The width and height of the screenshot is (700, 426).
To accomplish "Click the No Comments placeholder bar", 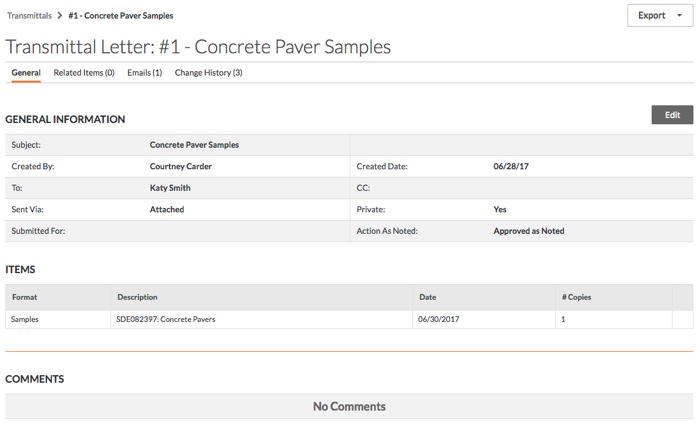I will click(x=349, y=406).
